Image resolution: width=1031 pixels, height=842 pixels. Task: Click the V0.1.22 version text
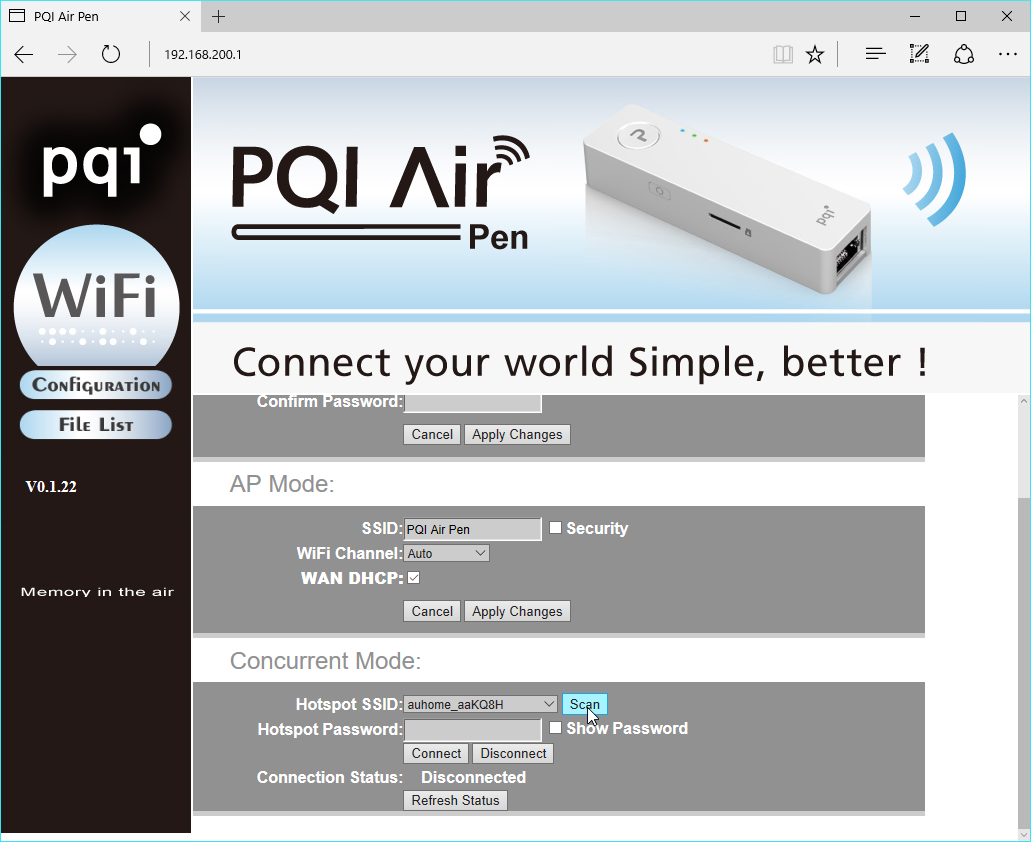pos(51,486)
